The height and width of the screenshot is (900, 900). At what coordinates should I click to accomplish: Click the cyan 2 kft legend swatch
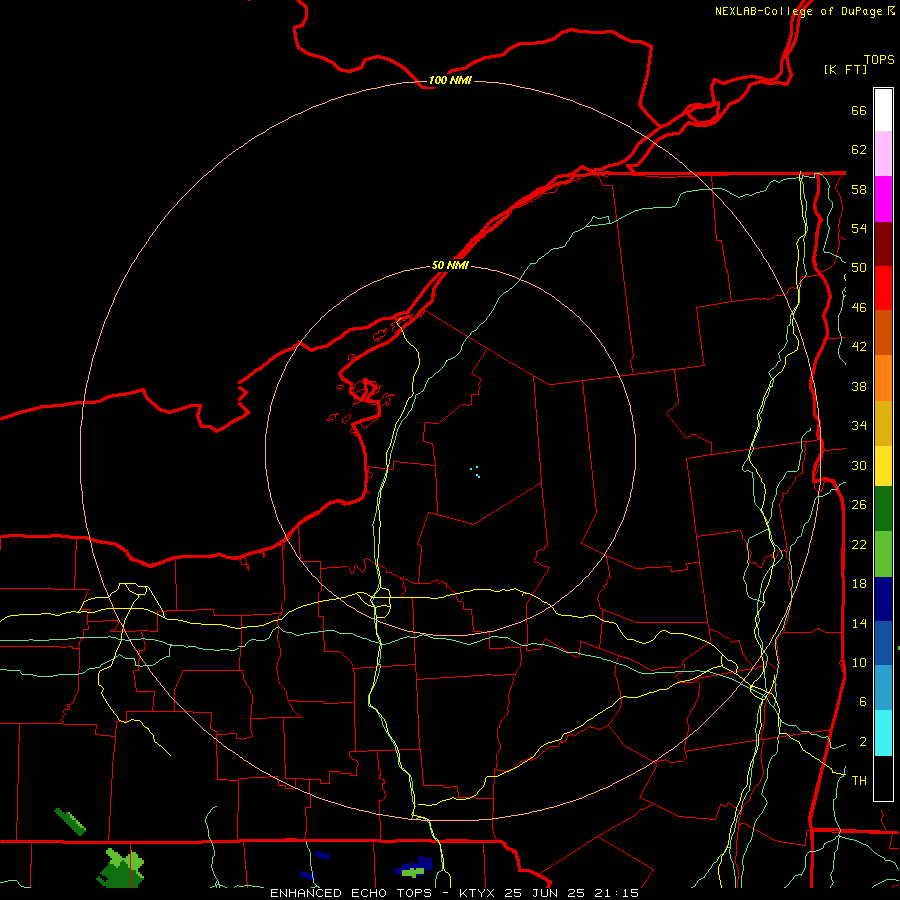[x=883, y=733]
